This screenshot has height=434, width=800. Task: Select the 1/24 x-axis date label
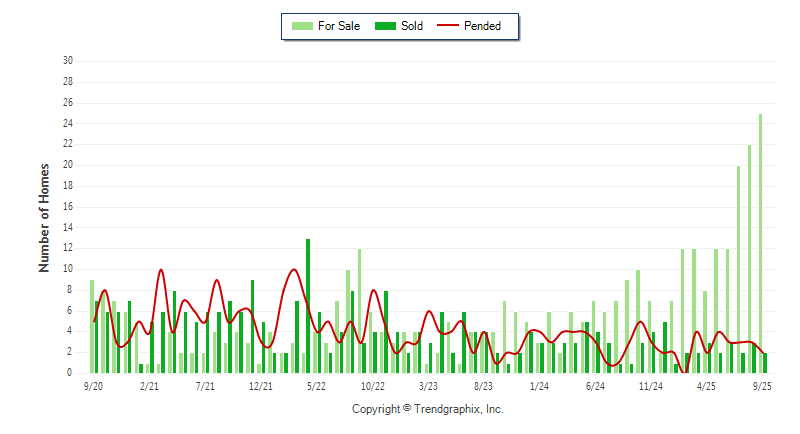click(539, 385)
